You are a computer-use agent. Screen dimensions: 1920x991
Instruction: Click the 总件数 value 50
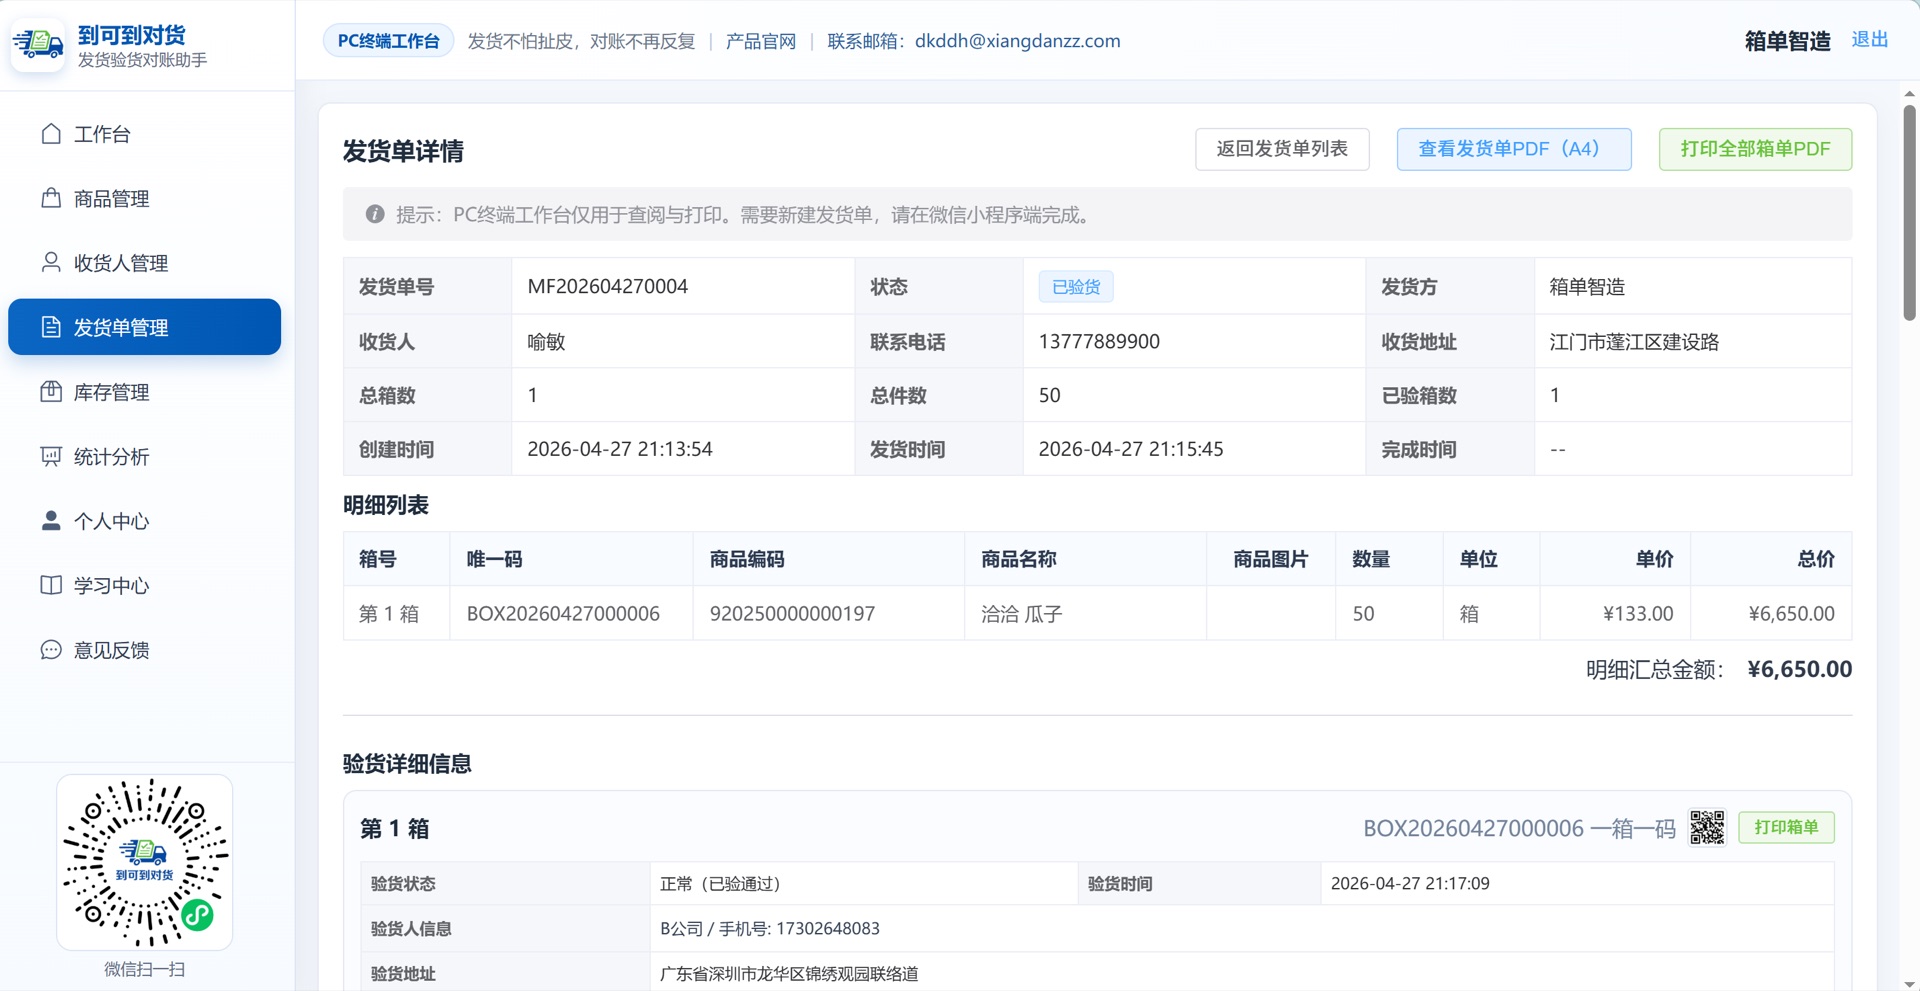click(x=1049, y=395)
